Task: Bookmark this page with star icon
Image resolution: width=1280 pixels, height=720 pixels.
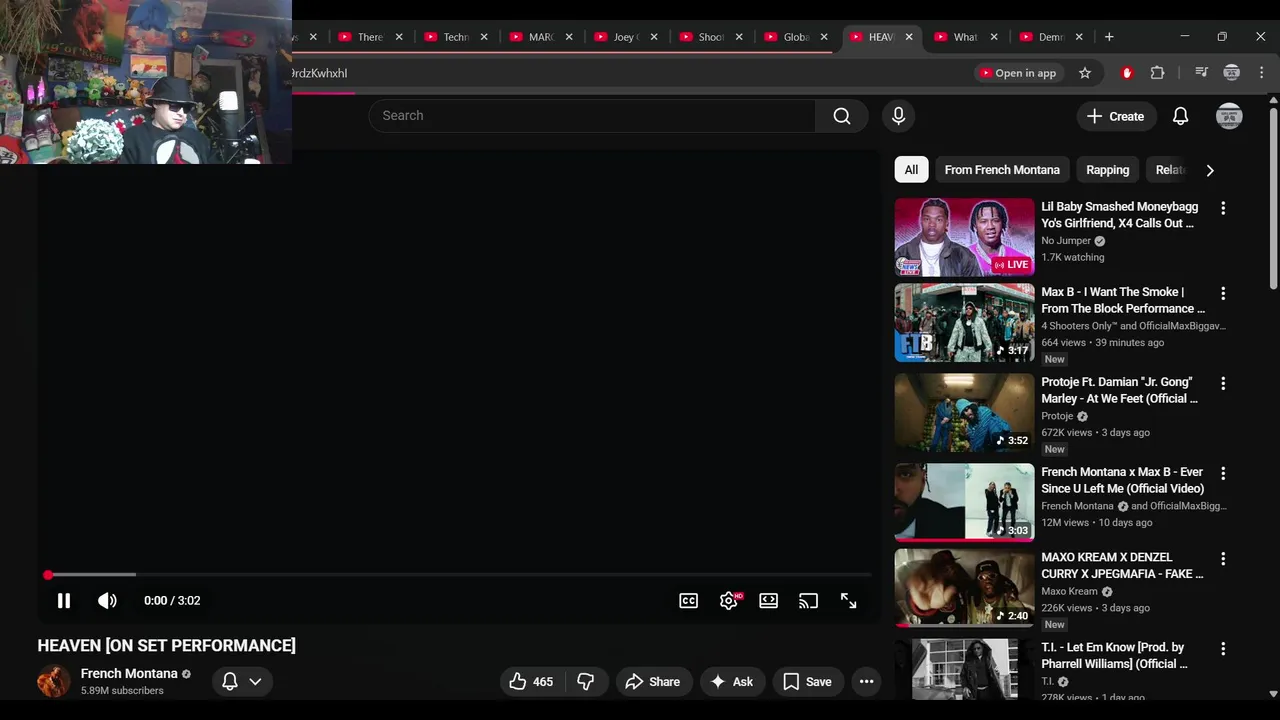Action: (1085, 73)
